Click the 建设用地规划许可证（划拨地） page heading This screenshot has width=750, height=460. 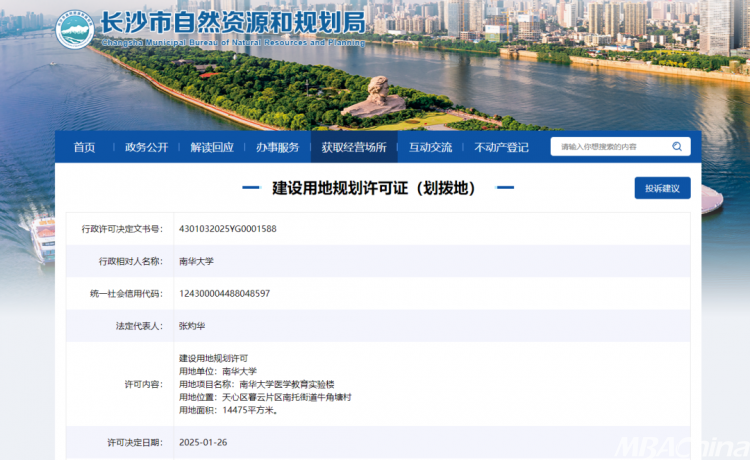click(x=374, y=188)
